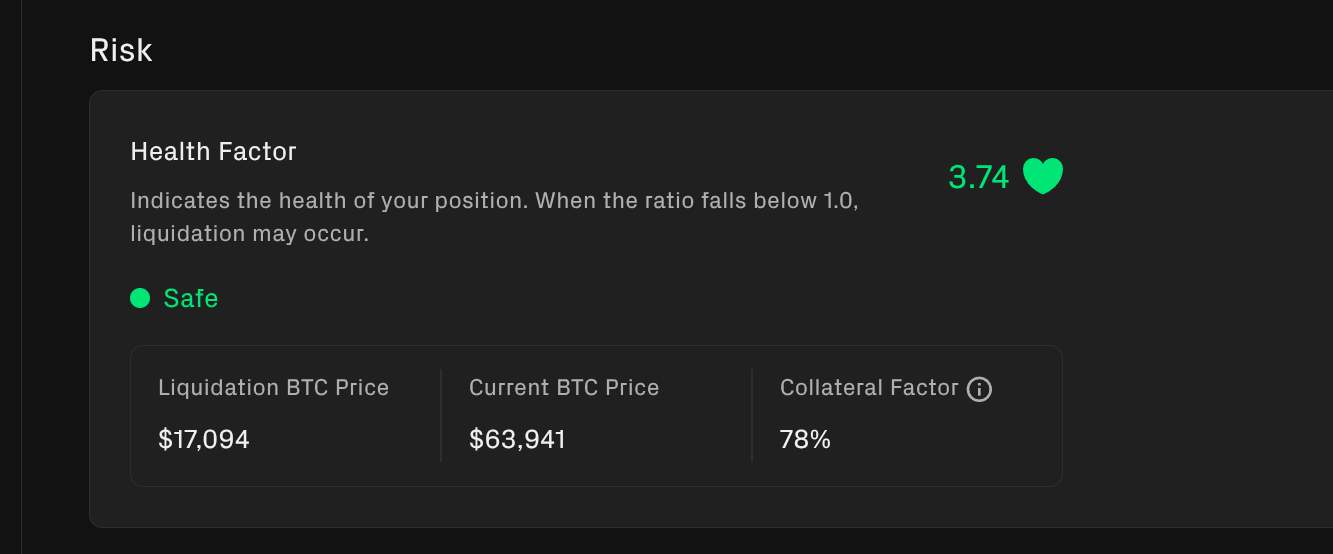Click the Collateral Factor info icon
Viewport: 1333px width, 554px height.
point(980,389)
